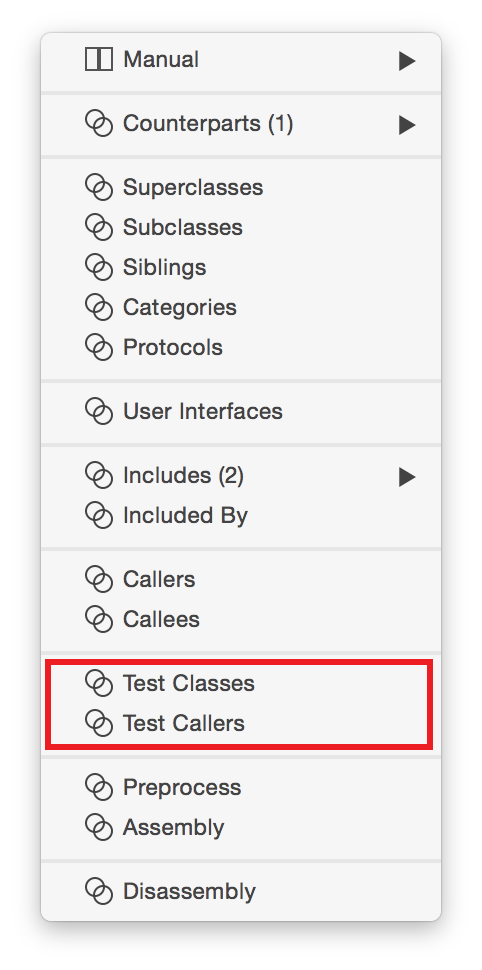Click the icon next to User Interfaces
This screenshot has width=482, height=970.
(99, 411)
